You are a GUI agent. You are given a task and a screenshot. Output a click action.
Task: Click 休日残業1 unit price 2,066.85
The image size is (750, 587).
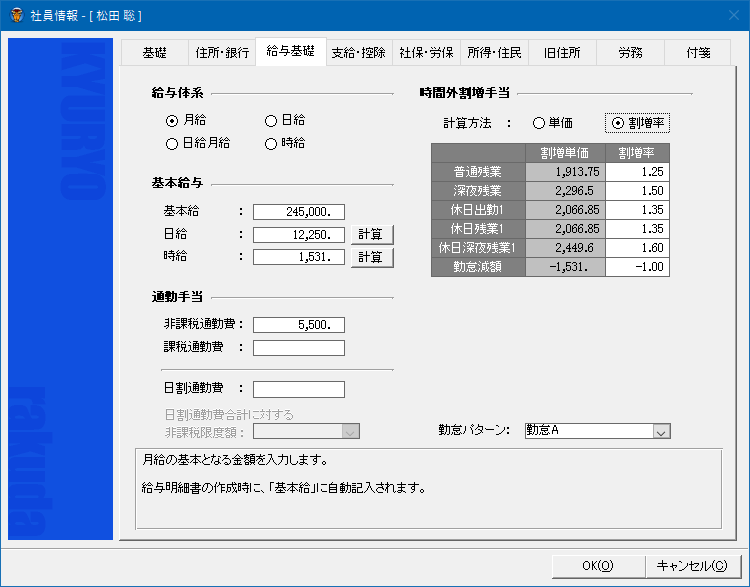pos(565,229)
